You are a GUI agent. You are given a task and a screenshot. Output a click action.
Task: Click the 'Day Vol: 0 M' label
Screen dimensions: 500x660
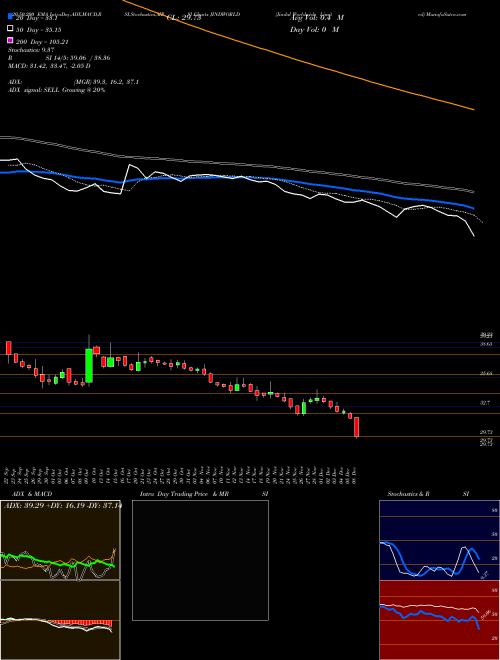(x=314, y=30)
